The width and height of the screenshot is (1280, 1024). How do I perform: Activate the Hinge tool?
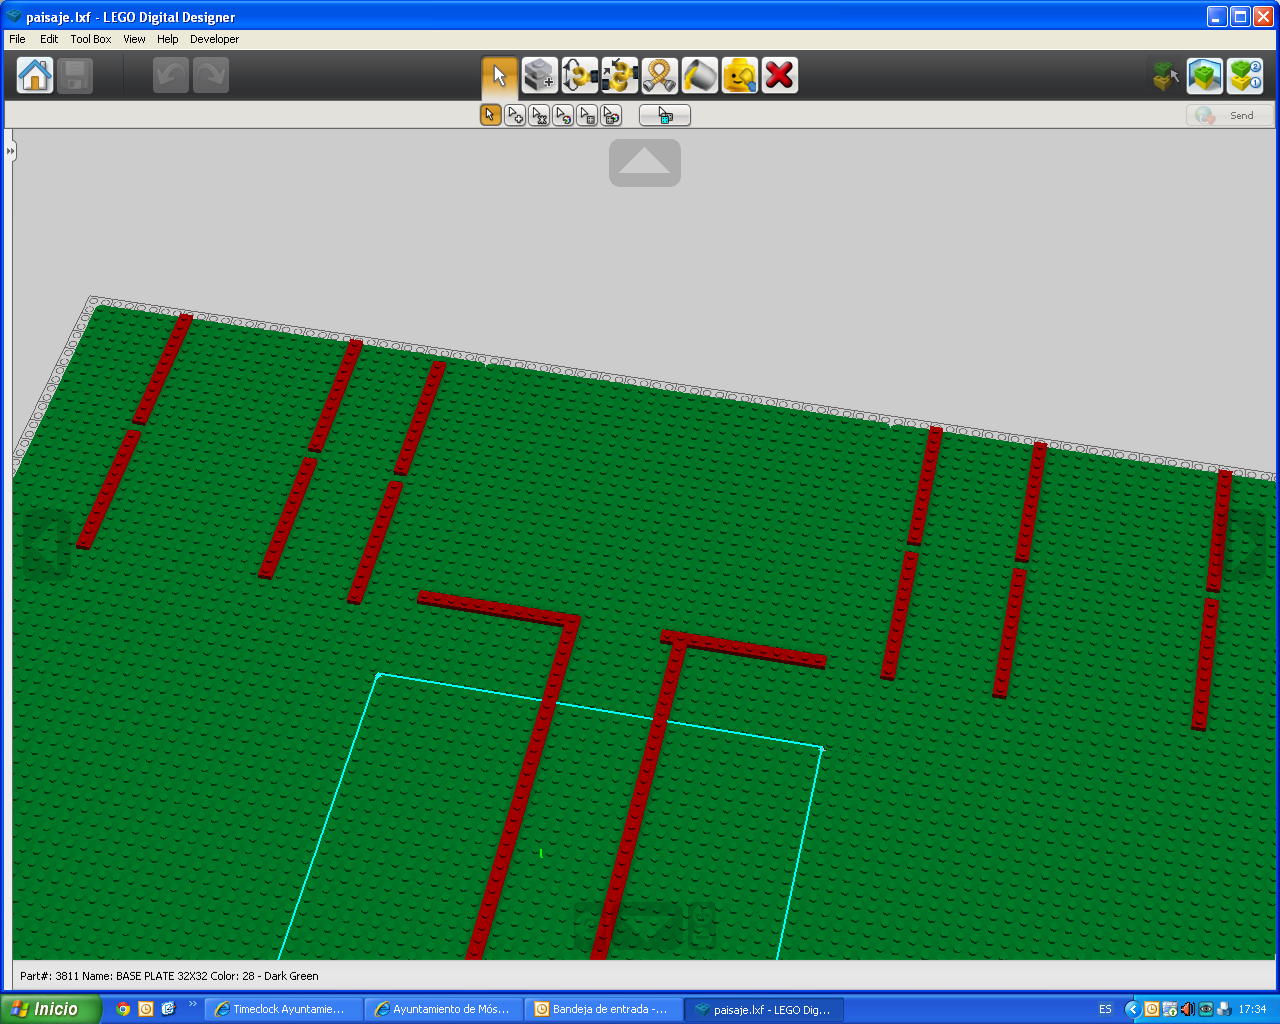580,75
